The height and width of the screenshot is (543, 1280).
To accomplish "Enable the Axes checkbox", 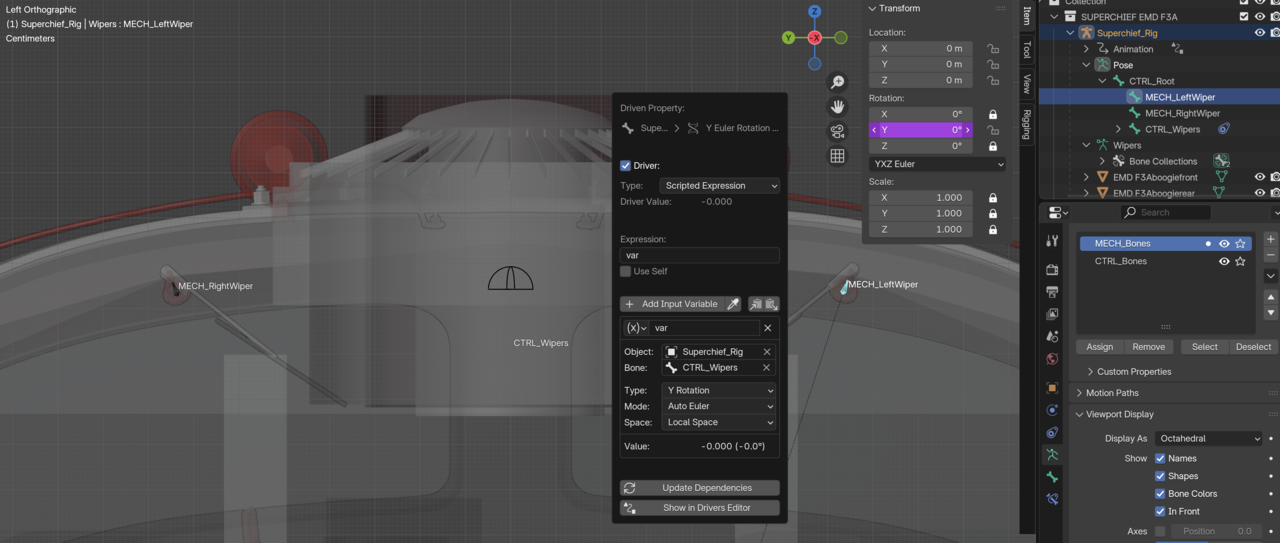I will coord(1160,532).
